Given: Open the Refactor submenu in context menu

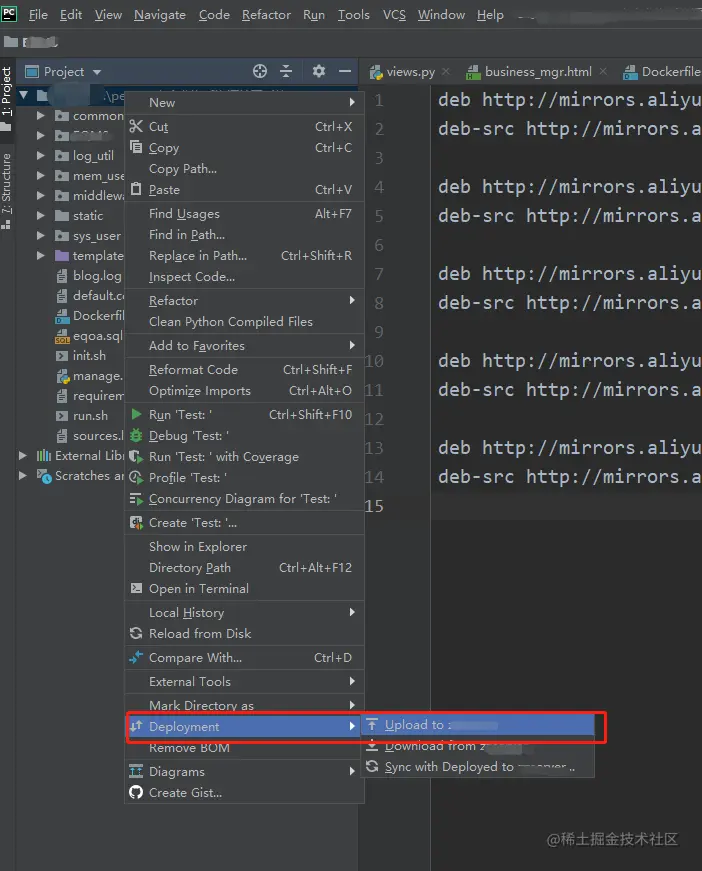Looking at the screenshot, I should 244,301.
